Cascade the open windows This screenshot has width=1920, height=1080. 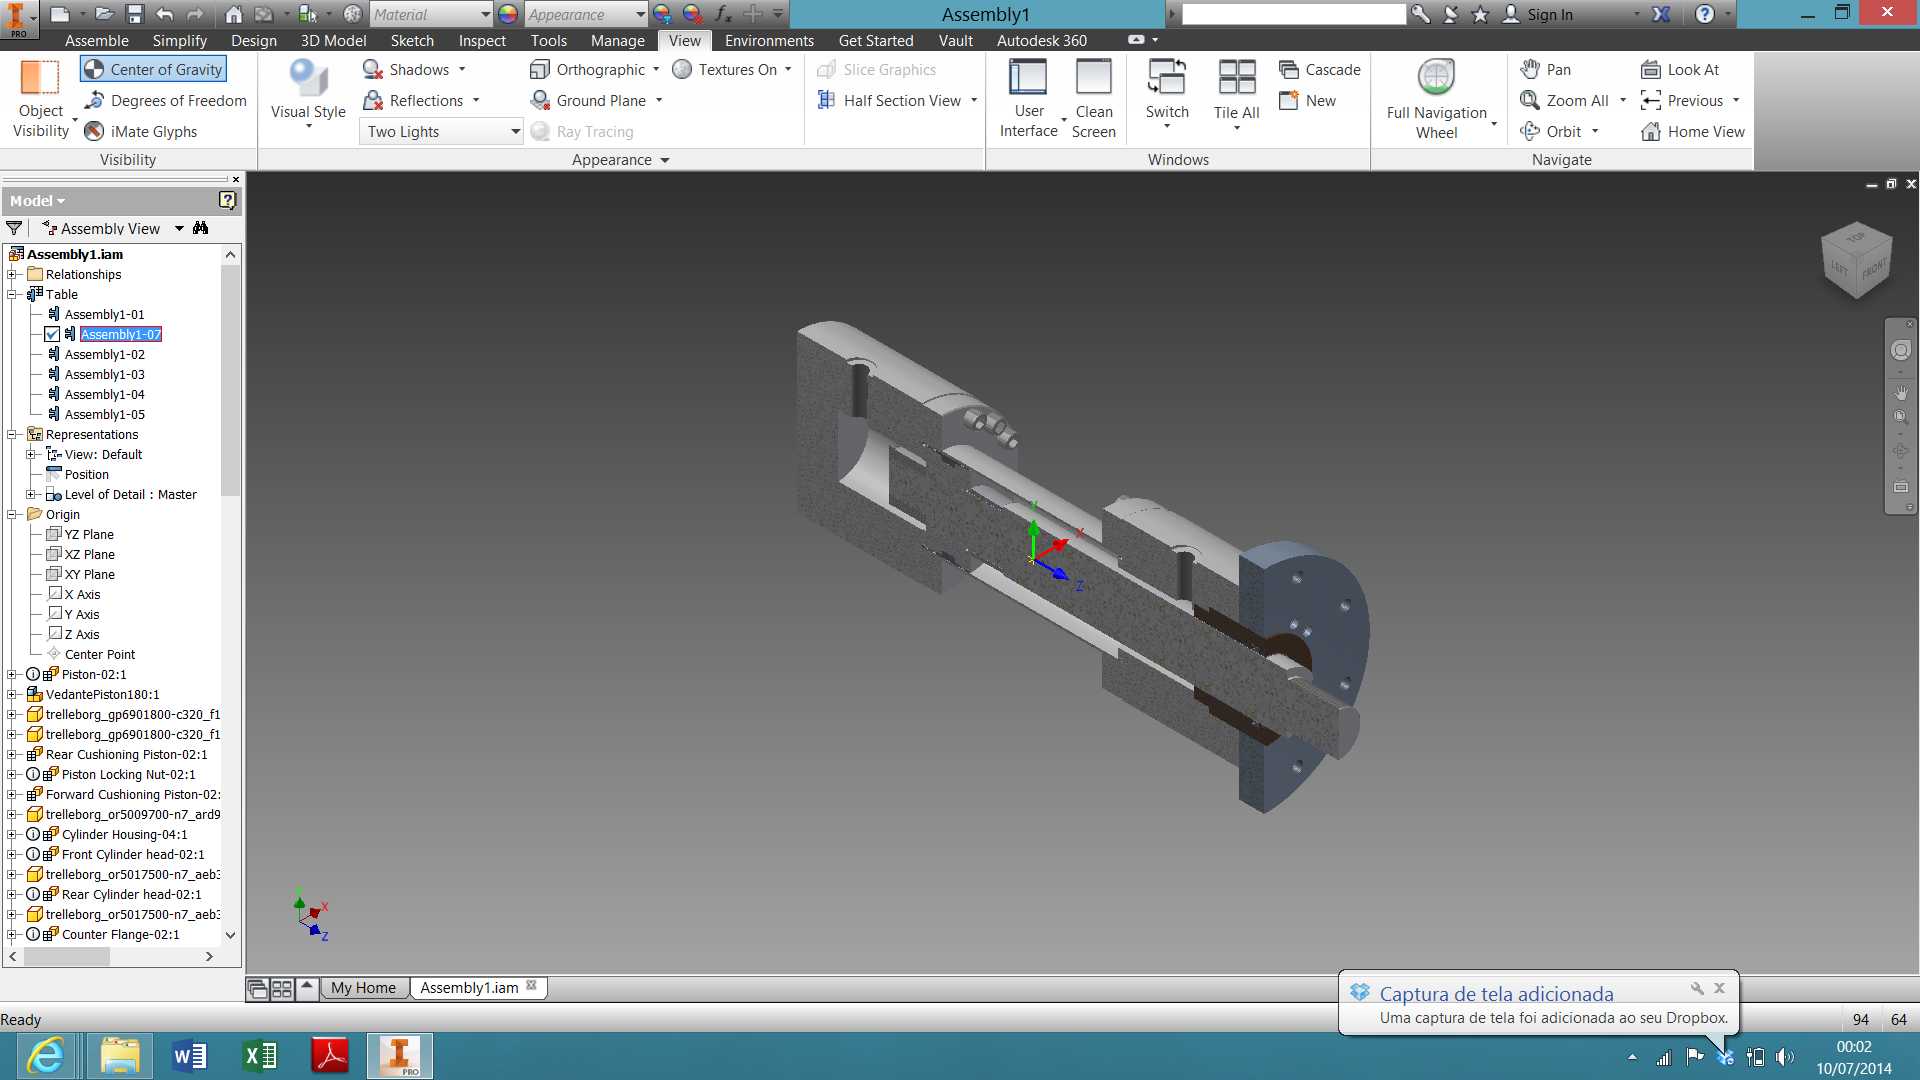[1320, 69]
